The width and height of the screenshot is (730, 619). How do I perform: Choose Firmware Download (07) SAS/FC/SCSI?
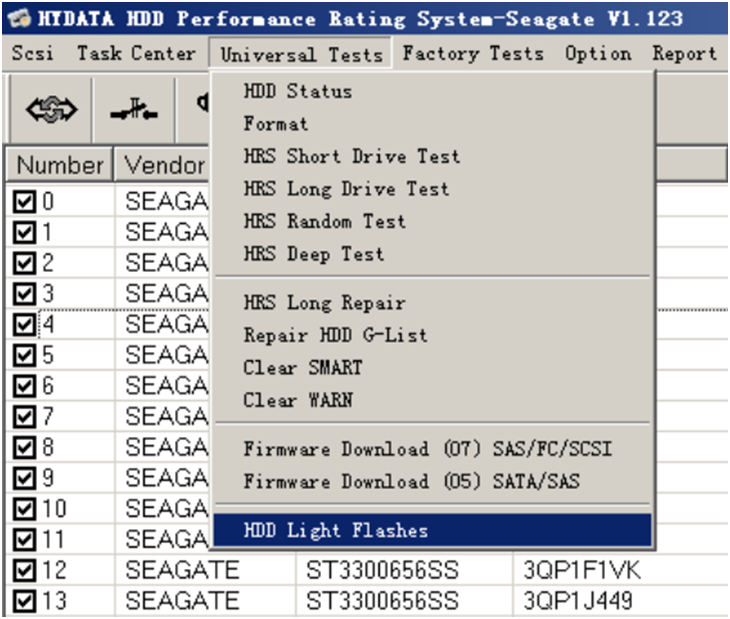pyautogui.click(x=433, y=449)
